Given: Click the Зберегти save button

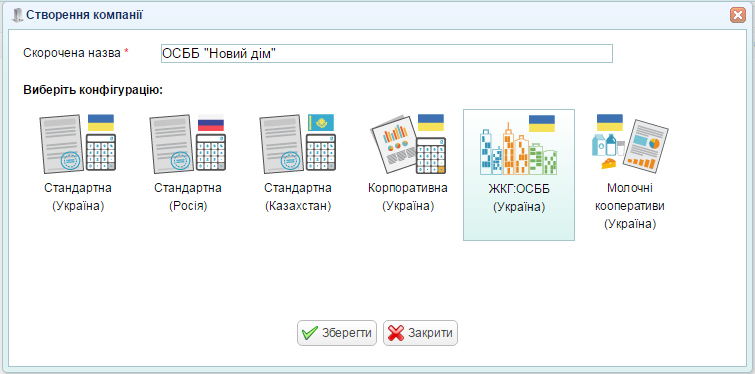Looking at the screenshot, I should [337, 333].
